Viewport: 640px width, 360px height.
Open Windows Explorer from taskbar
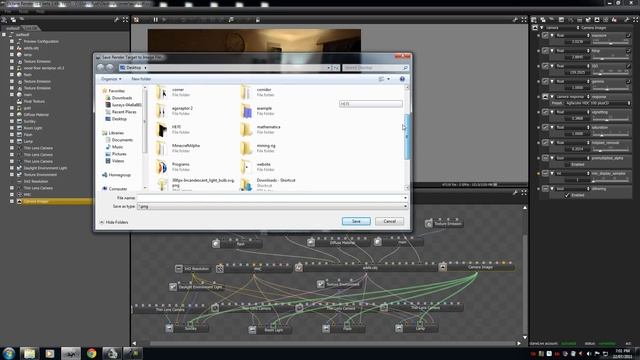tap(29, 353)
